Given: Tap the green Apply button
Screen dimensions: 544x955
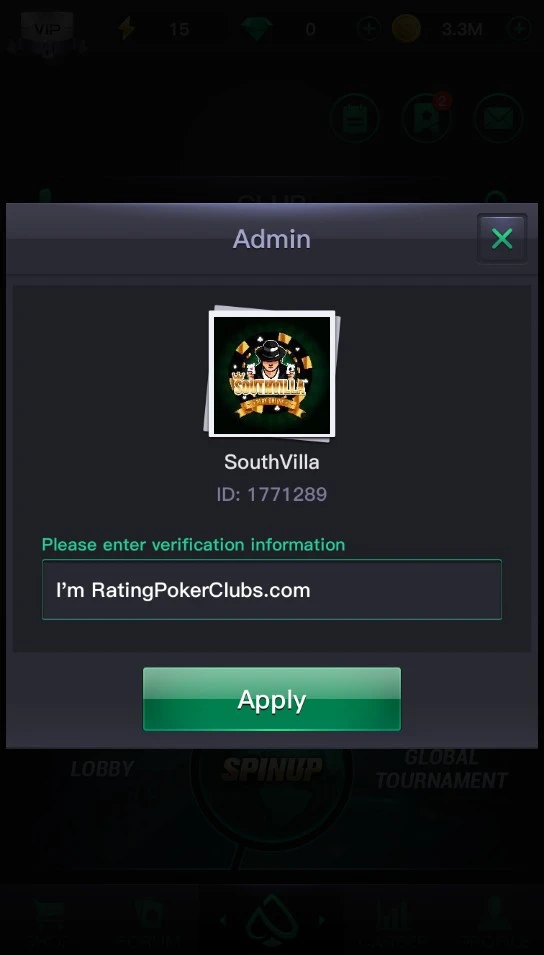Looking at the screenshot, I should (272, 699).
